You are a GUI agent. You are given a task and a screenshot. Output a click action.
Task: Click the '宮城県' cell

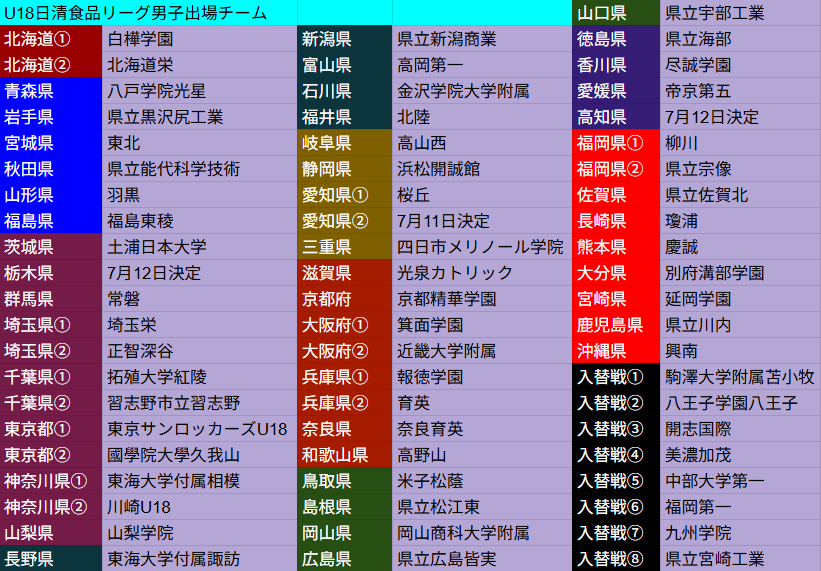coord(51,143)
